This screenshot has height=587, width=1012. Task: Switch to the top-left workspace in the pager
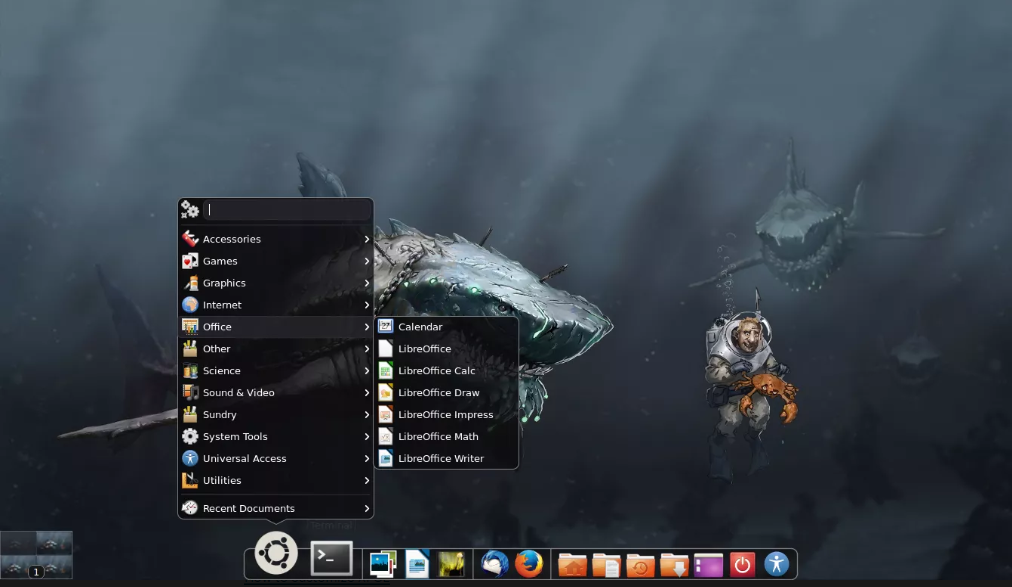[x=18, y=543]
